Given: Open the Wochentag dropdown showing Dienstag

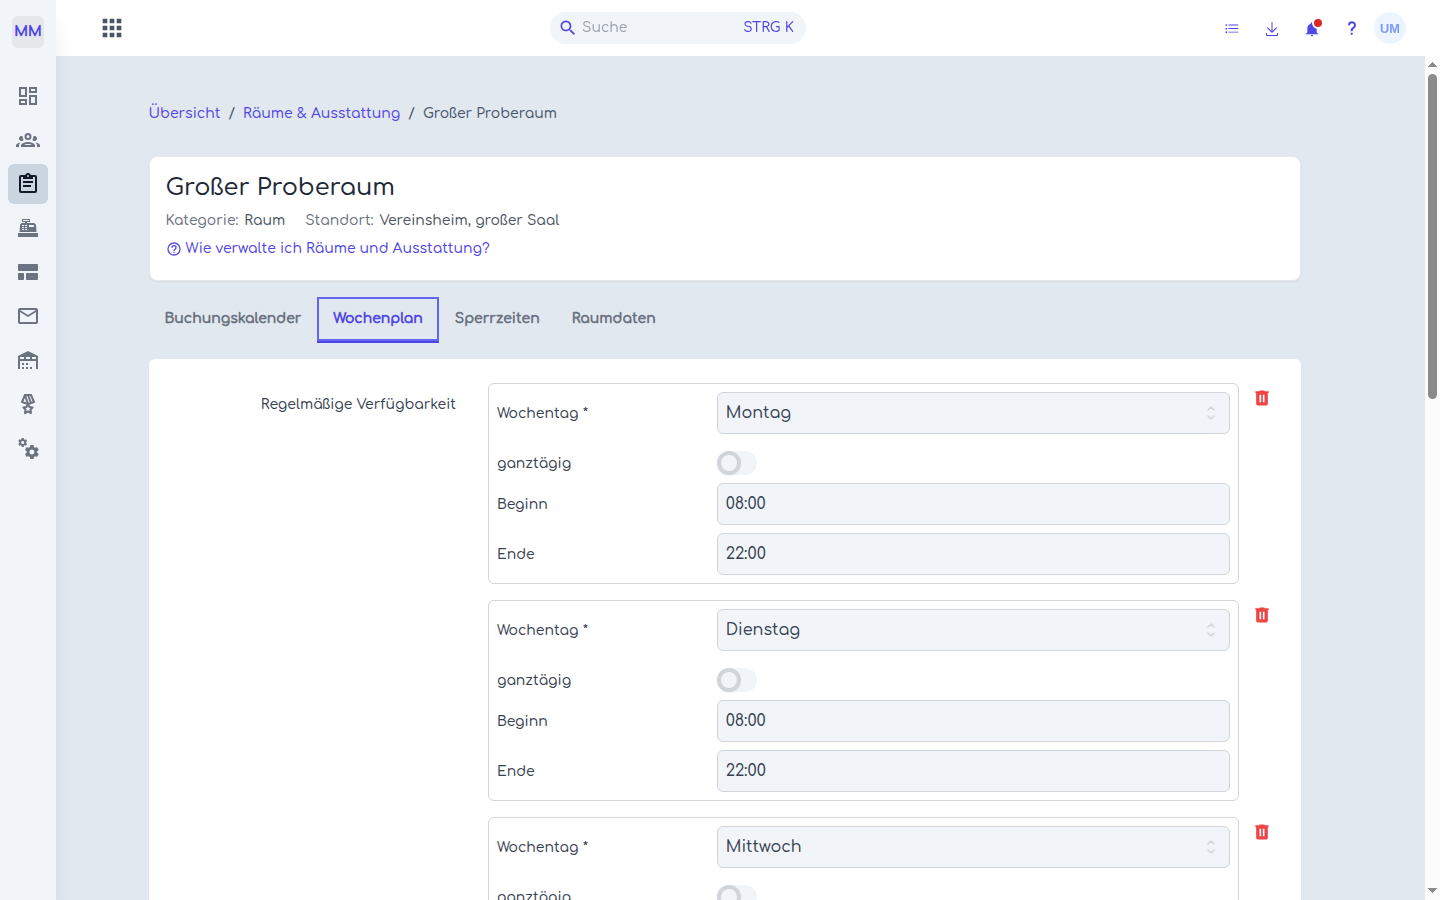Looking at the screenshot, I should [x=973, y=630].
